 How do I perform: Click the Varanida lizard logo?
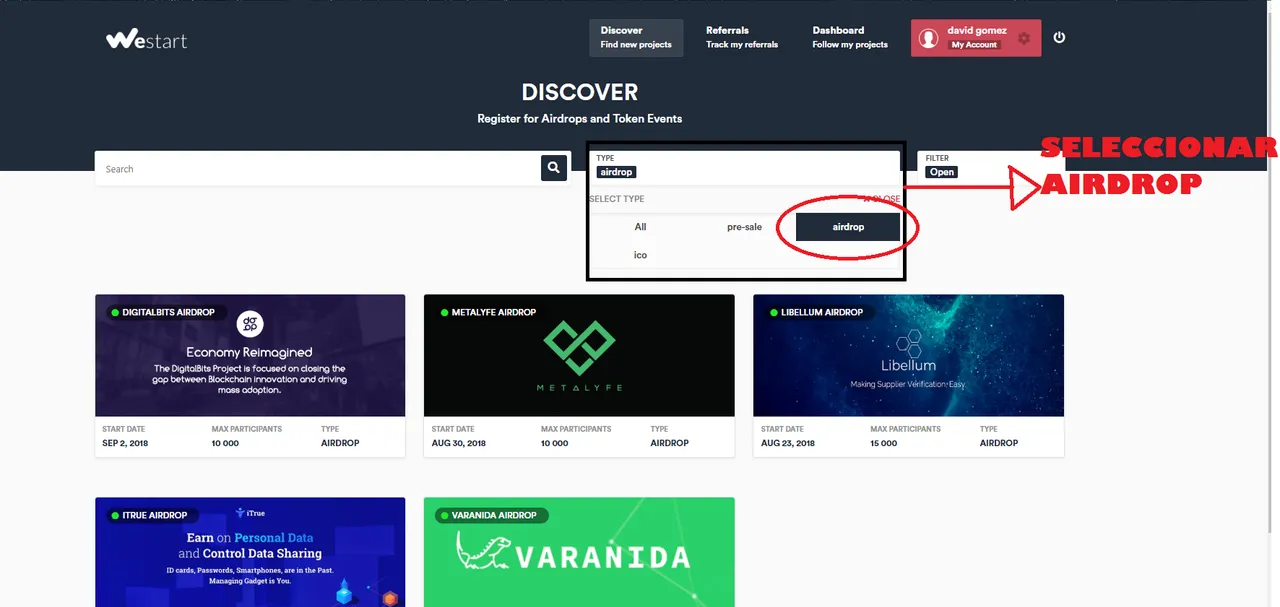[x=484, y=552]
